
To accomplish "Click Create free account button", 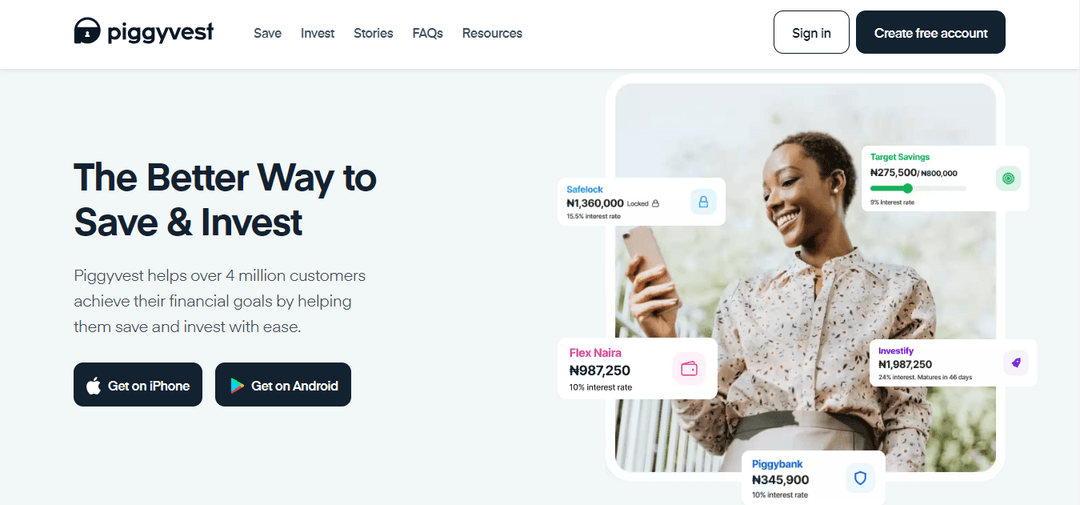I will pos(931,32).
